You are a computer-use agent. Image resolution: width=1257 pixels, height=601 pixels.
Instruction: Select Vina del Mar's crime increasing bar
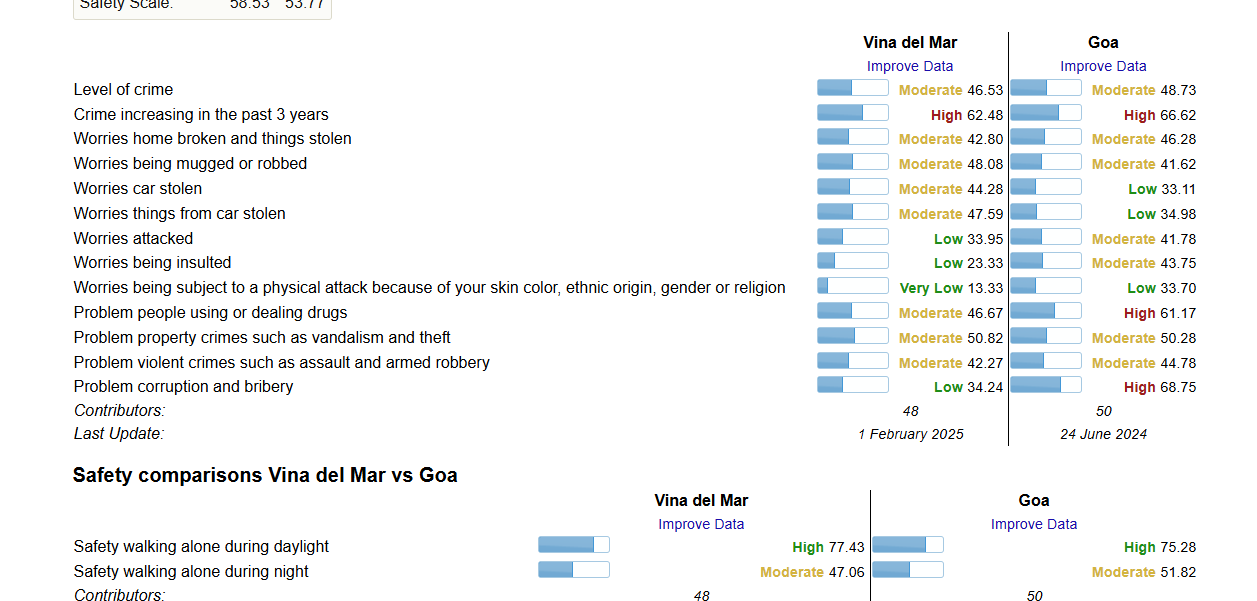(852, 113)
